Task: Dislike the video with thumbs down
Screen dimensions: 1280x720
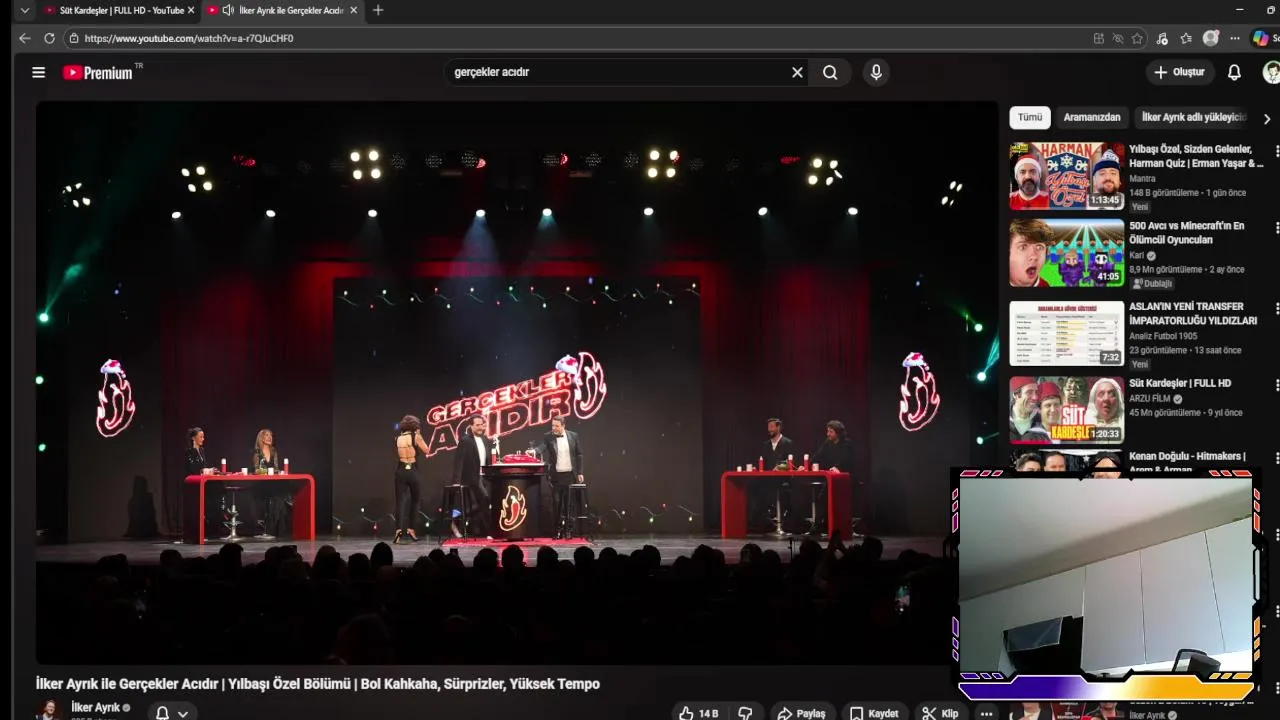Action: pyautogui.click(x=745, y=713)
